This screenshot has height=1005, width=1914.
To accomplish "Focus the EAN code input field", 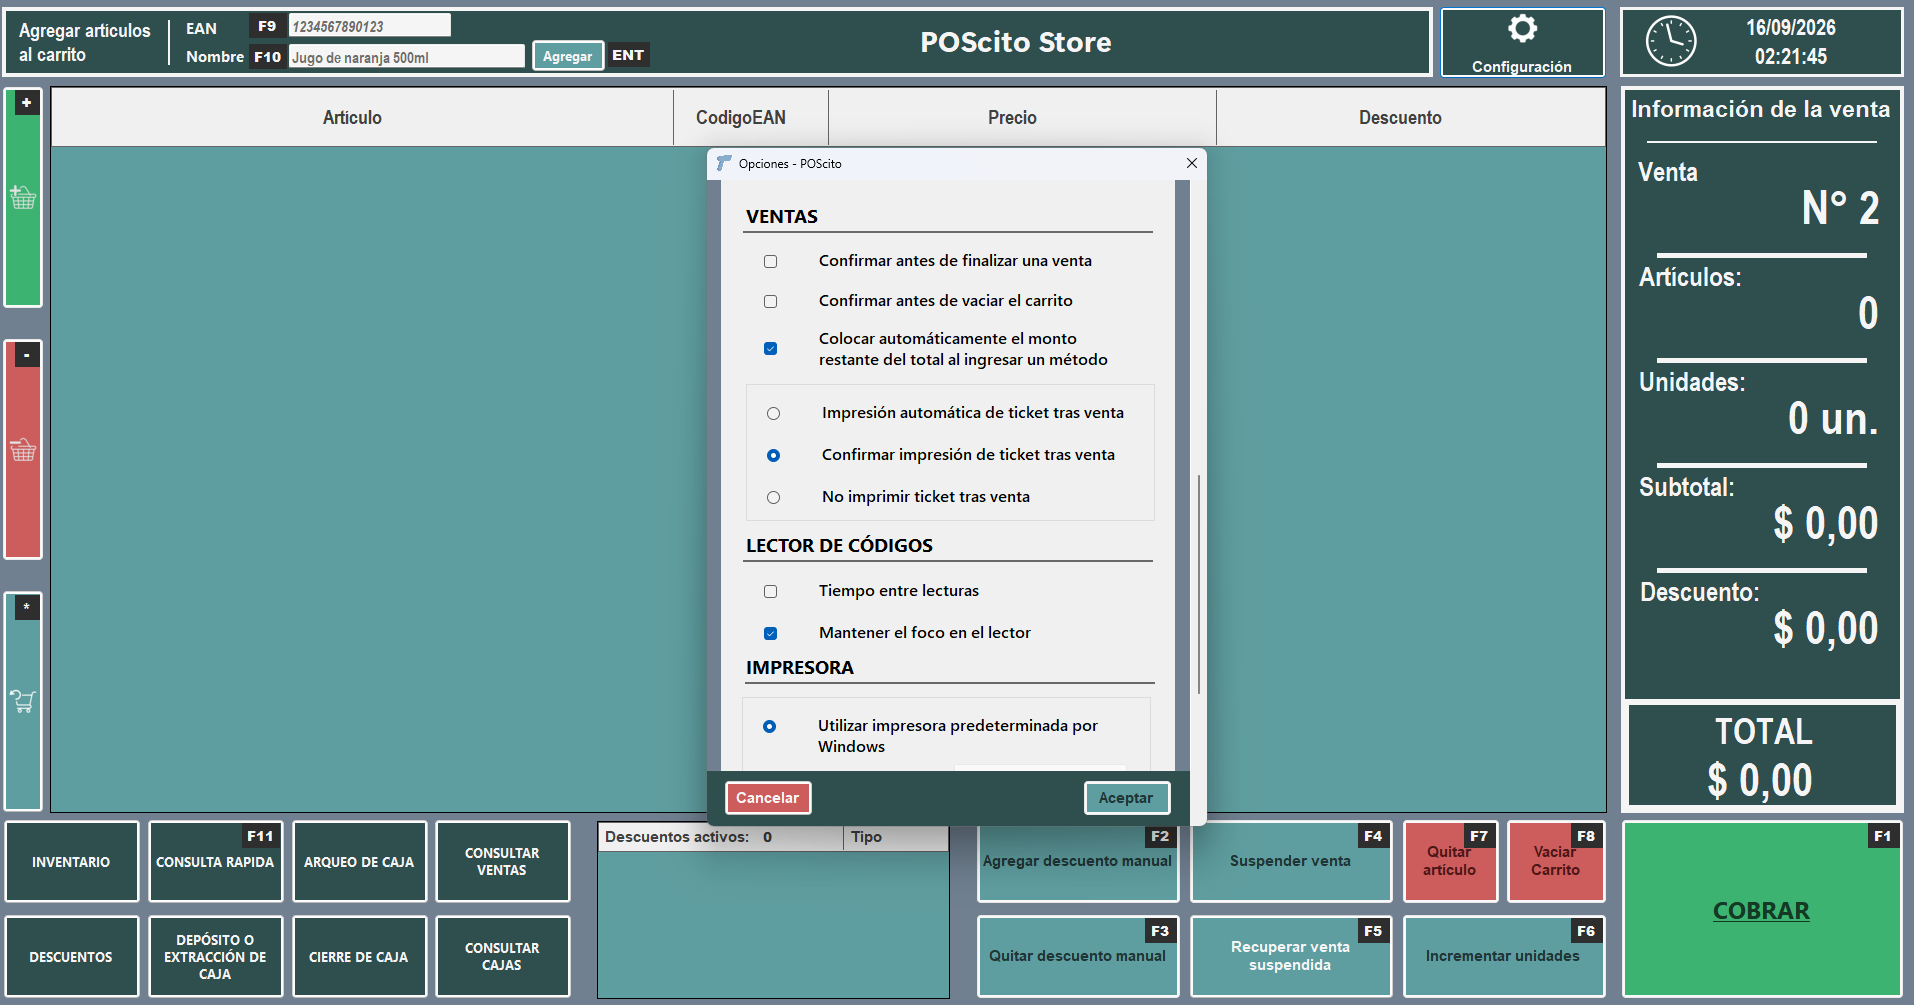I will [x=369, y=26].
